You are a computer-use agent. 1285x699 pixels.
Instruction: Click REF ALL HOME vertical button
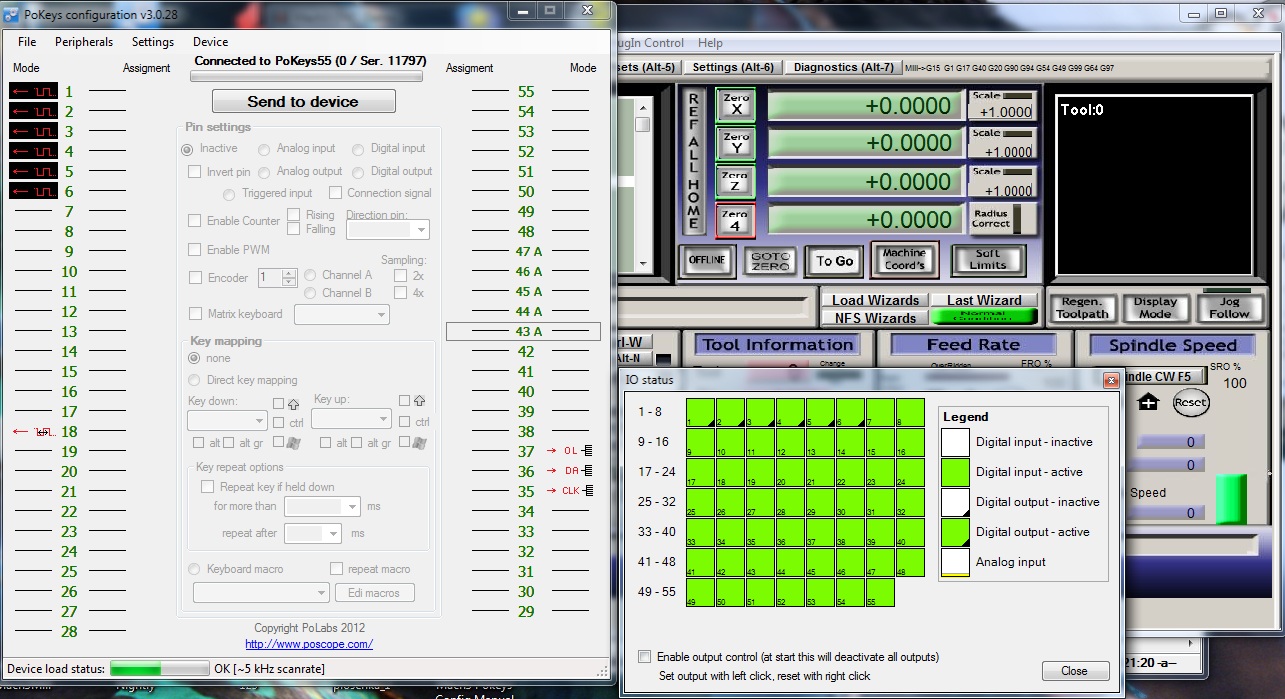pos(693,162)
